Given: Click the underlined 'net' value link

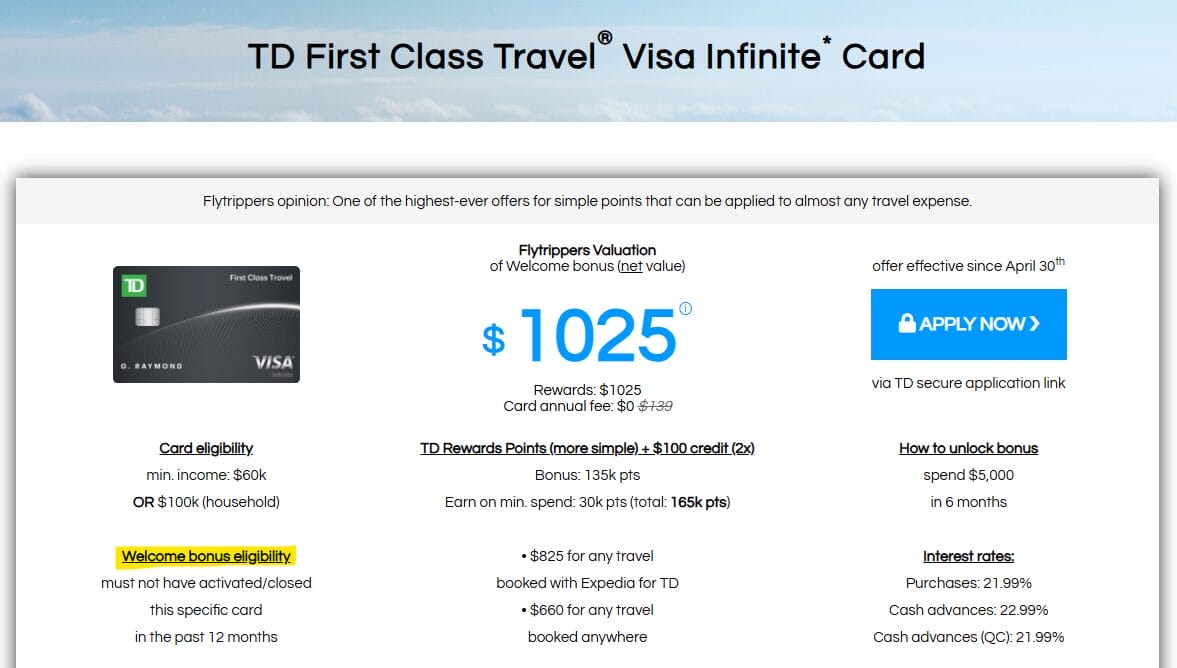Looking at the screenshot, I should (x=631, y=266).
